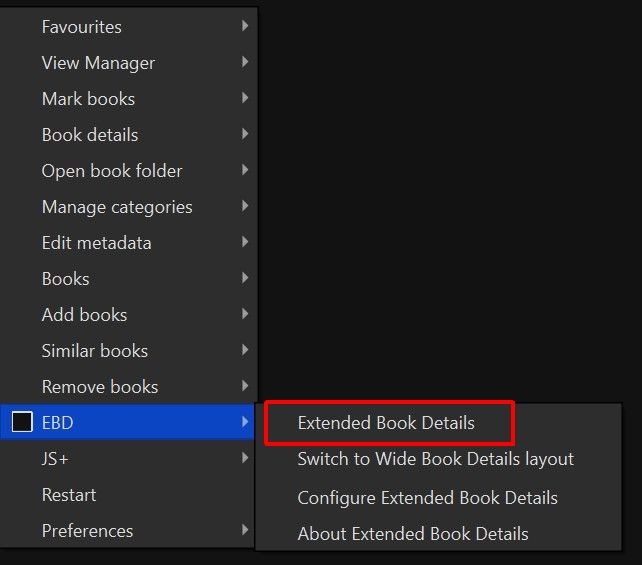Click Restart in the menu

pos(69,495)
